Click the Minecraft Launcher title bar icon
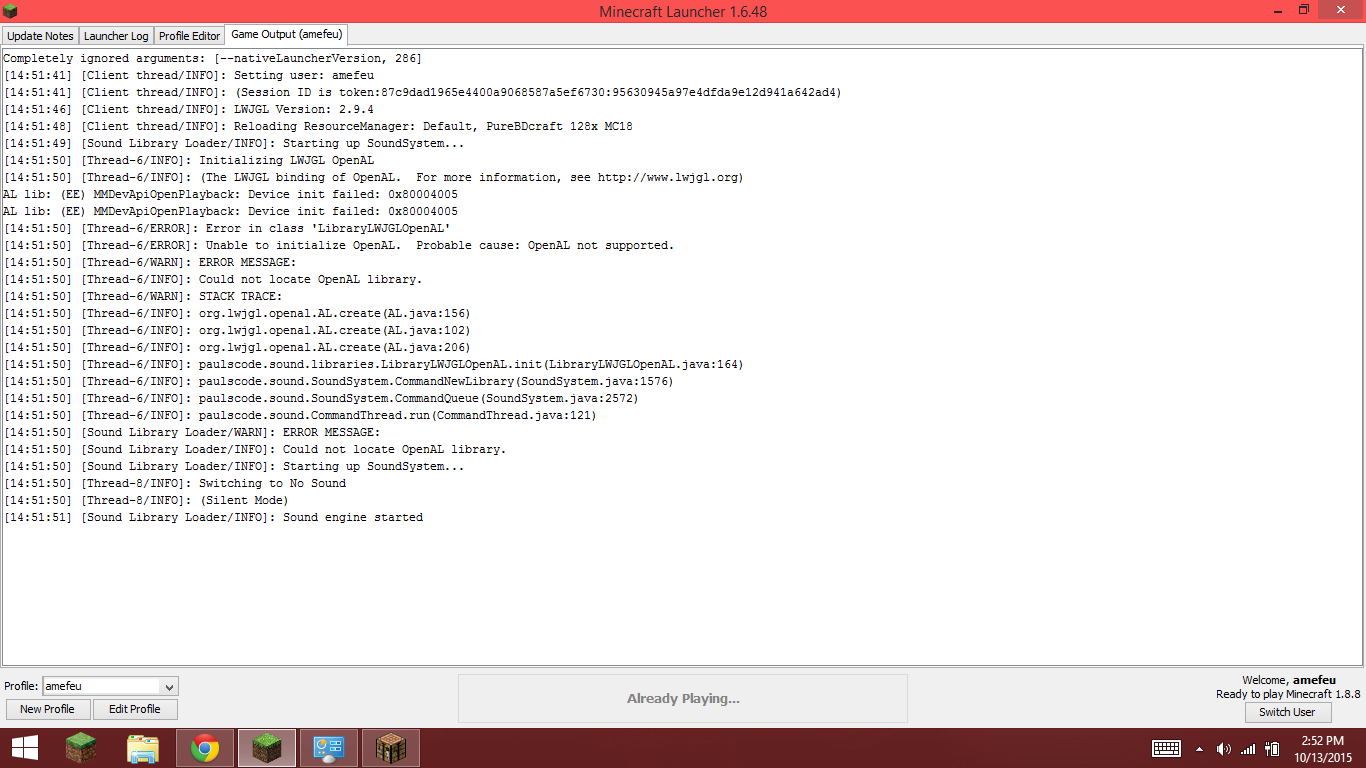Viewport: 1366px width, 768px height. 11,11
